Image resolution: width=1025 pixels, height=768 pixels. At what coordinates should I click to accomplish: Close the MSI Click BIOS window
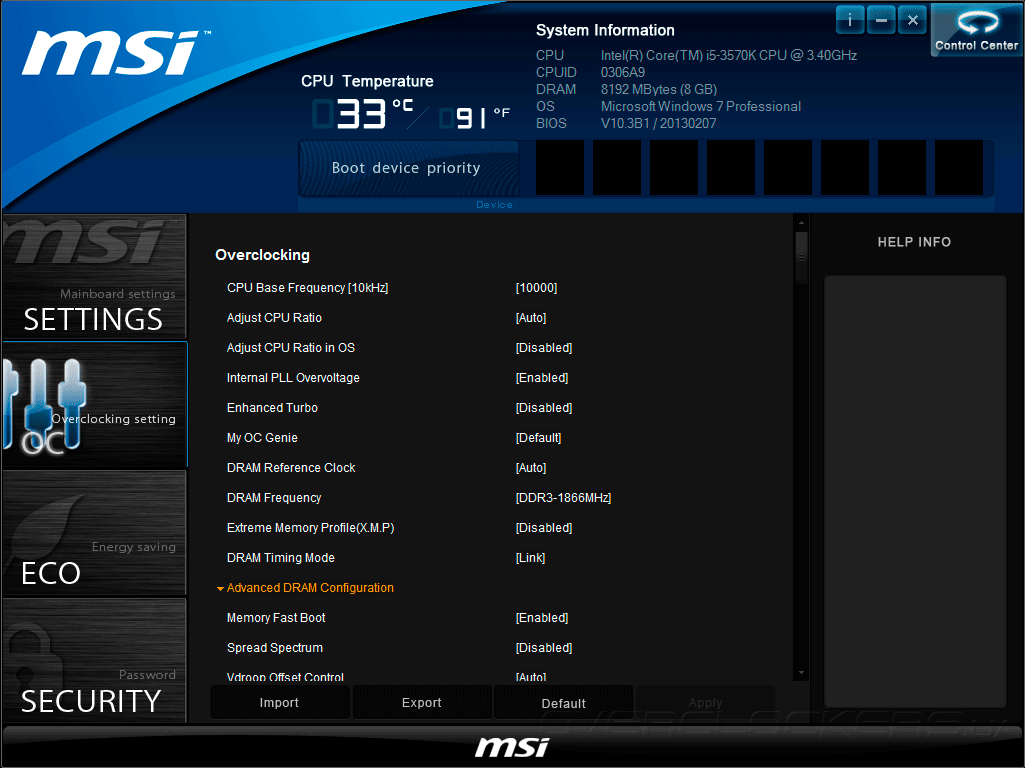[913, 20]
